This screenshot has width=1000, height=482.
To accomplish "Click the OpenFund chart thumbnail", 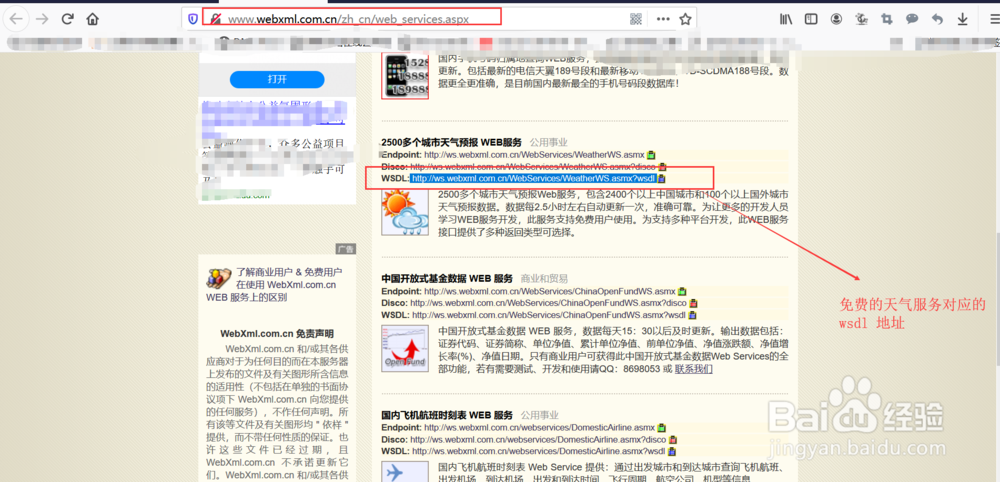I will coord(404,348).
